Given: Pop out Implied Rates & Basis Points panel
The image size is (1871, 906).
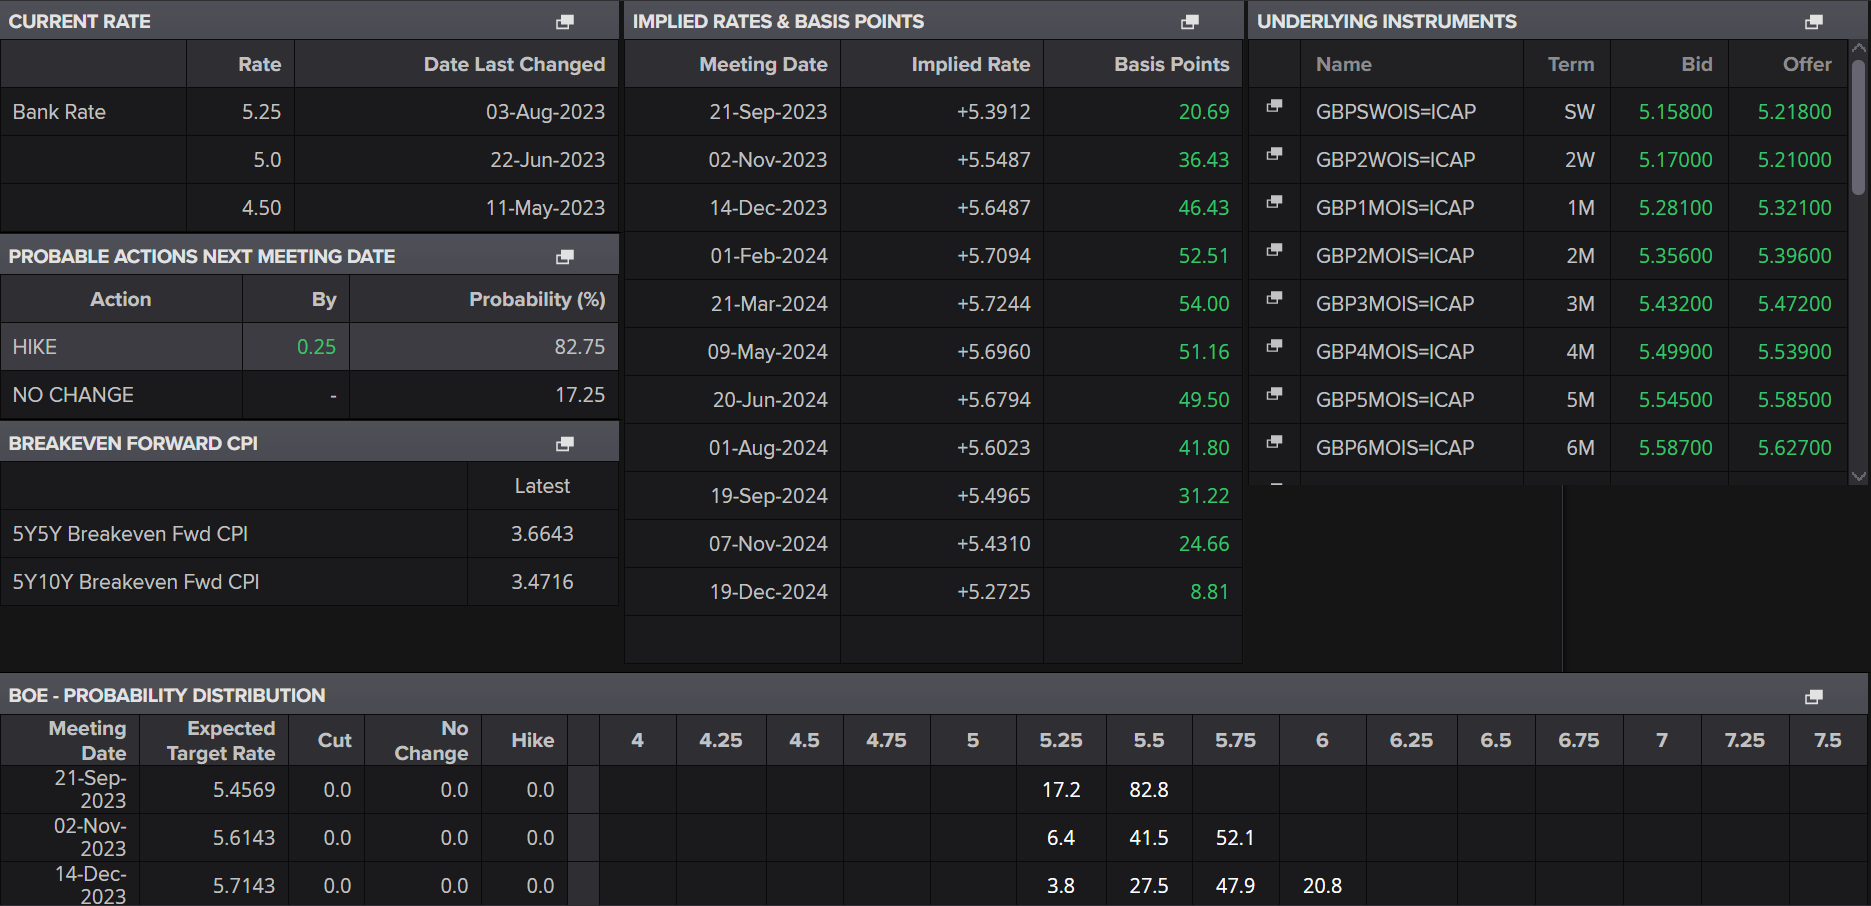Looking at the screenshot, I should point(1189,22).
